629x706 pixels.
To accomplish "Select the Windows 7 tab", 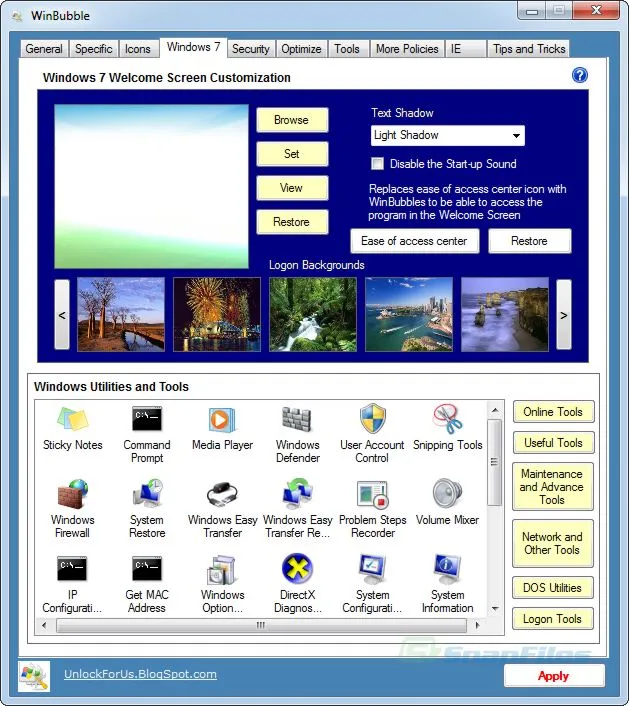I will tap(194, 47).
